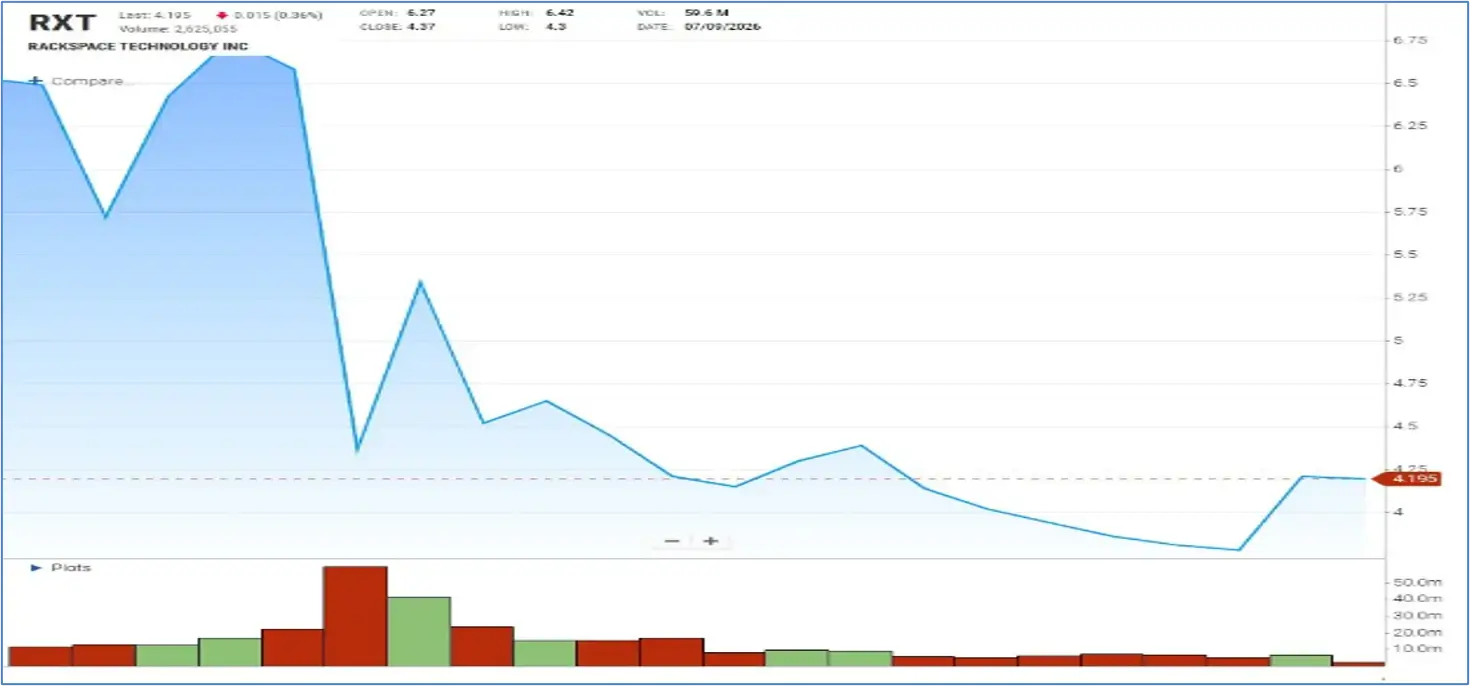Click the RXT ticker symbol
Image resolution: width=1470 pixels, height=686 pixels.
coord(63,22)
